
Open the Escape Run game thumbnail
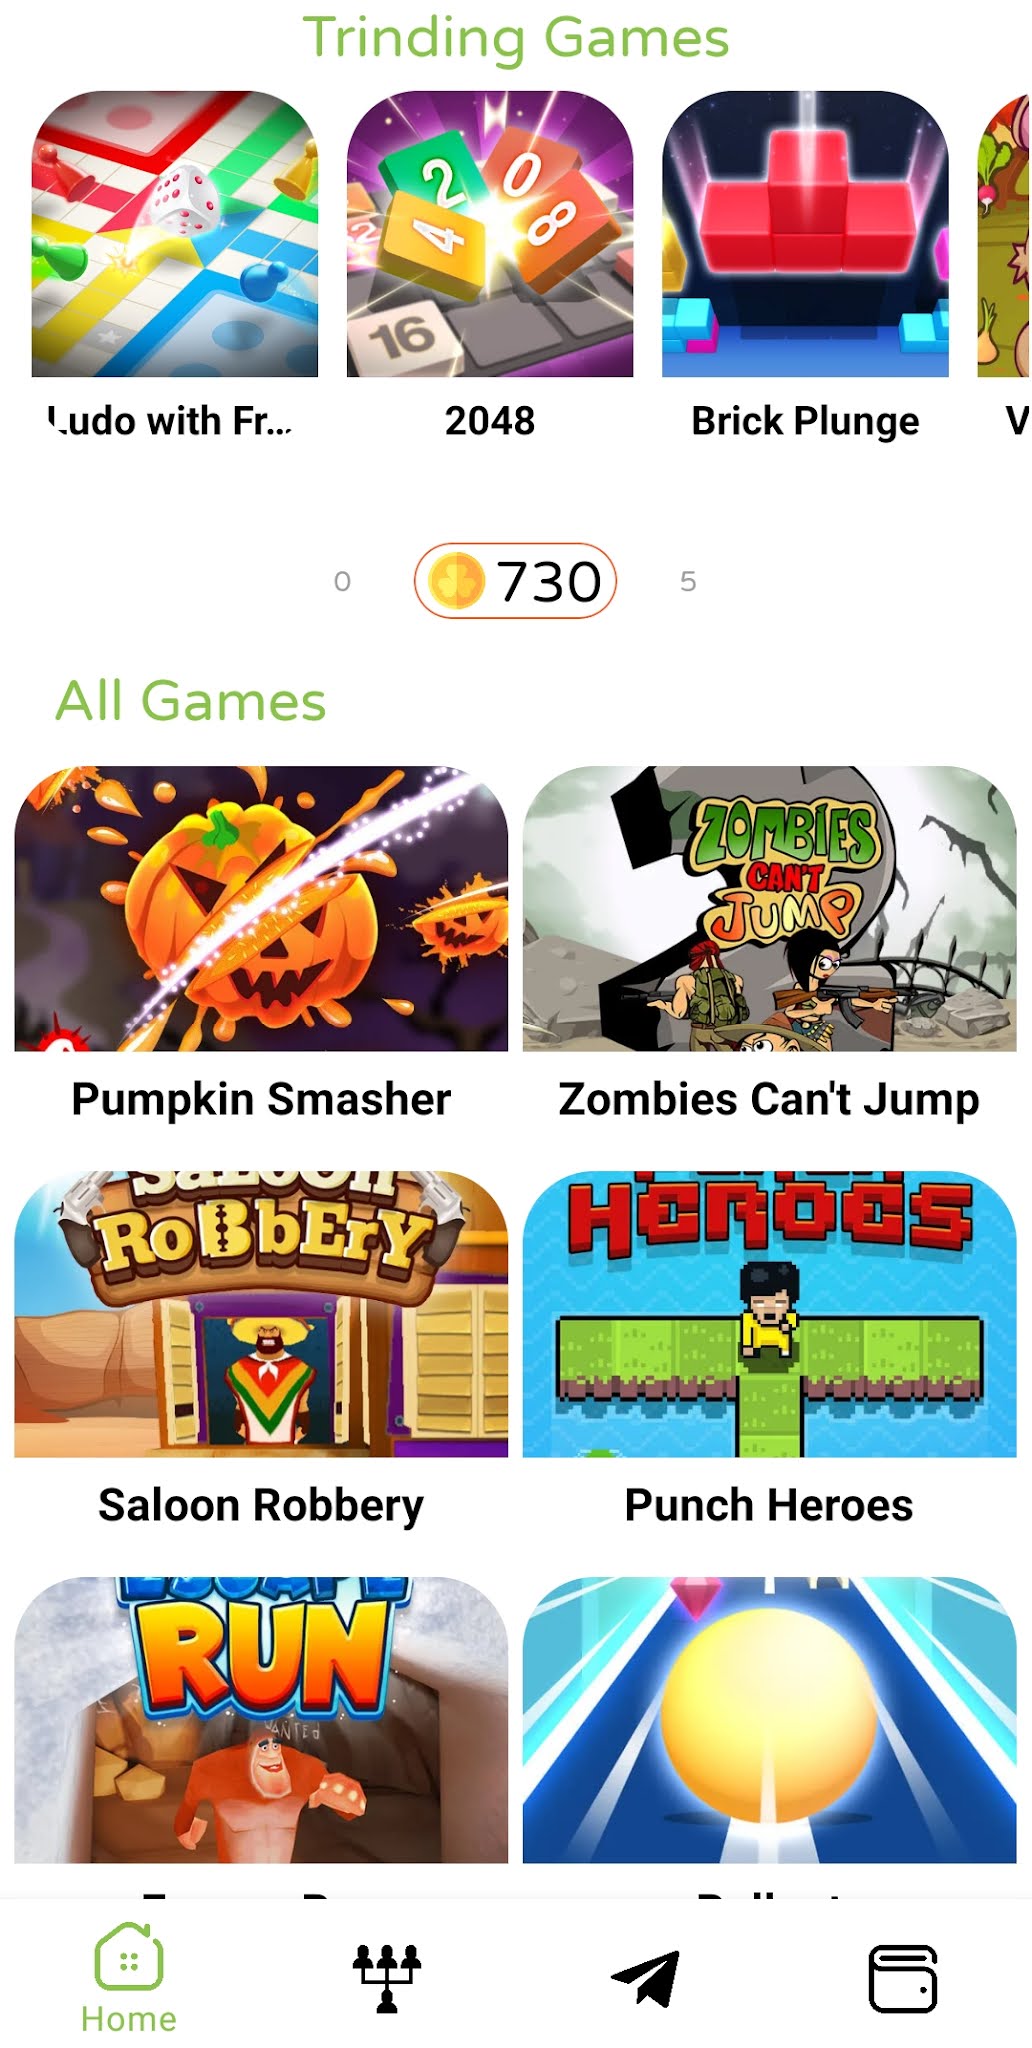pos(261,1720)
